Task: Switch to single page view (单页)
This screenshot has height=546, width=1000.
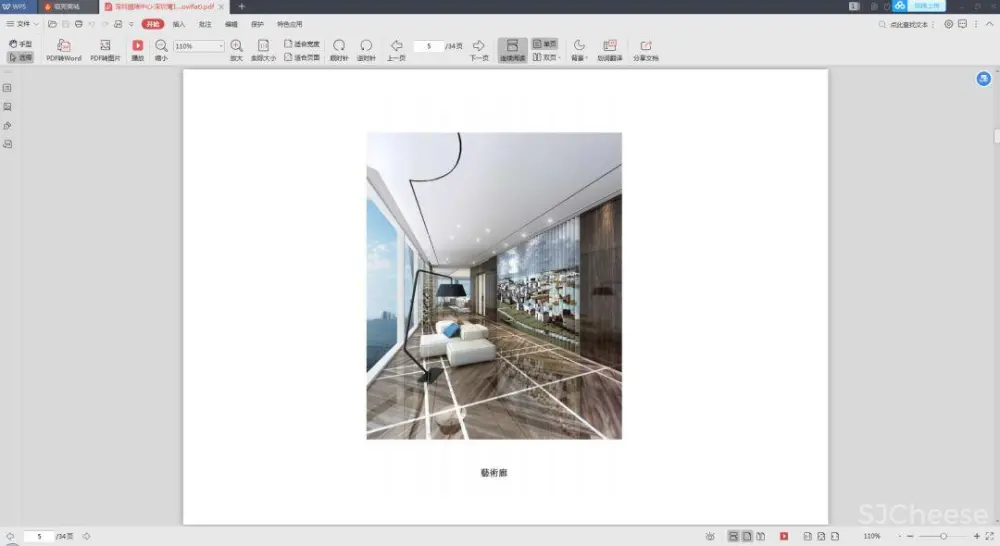Action: click(545, 44)
